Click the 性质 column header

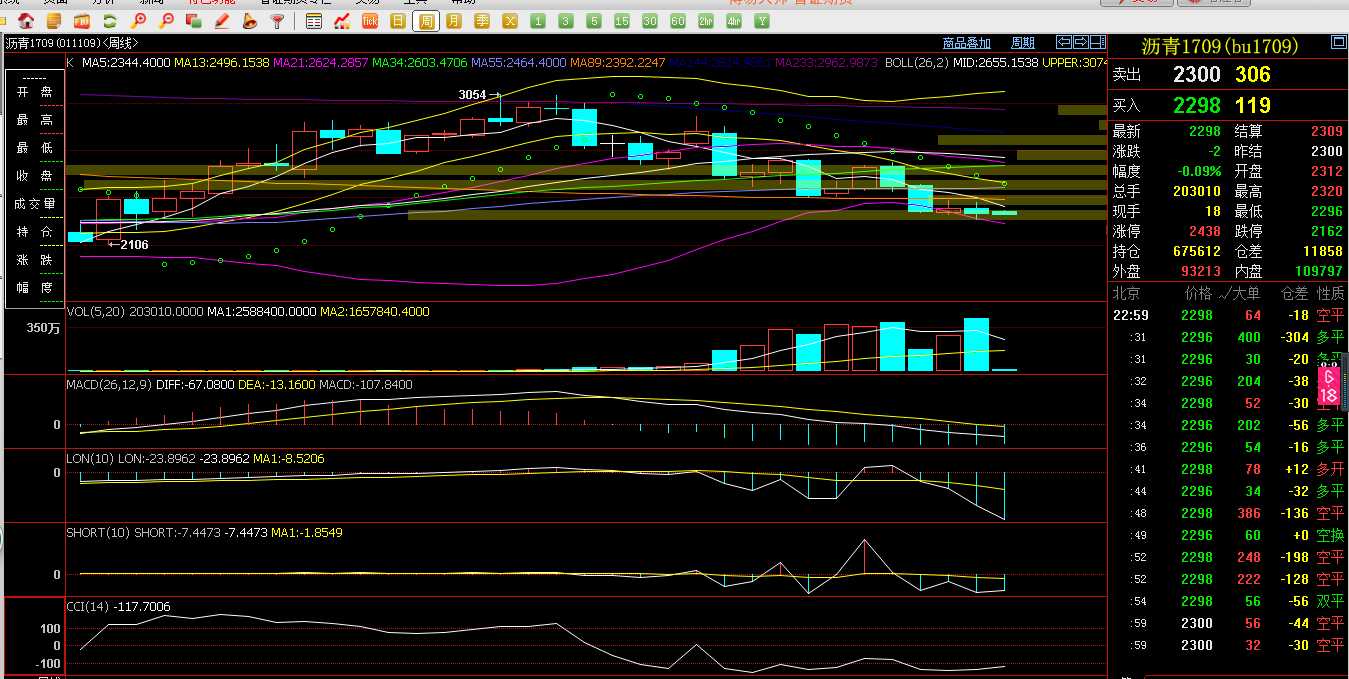click(x=1331, y=294)
